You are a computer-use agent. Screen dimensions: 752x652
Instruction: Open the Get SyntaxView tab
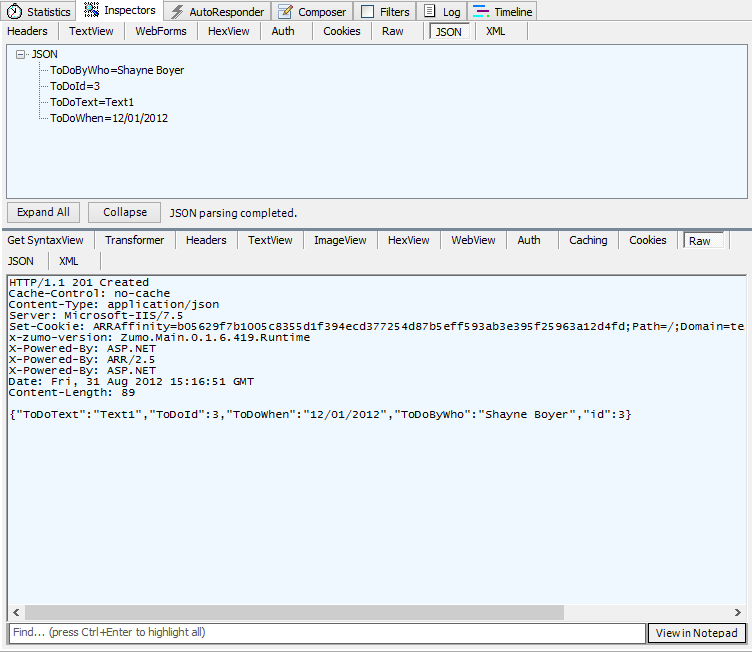click(46, 240)
